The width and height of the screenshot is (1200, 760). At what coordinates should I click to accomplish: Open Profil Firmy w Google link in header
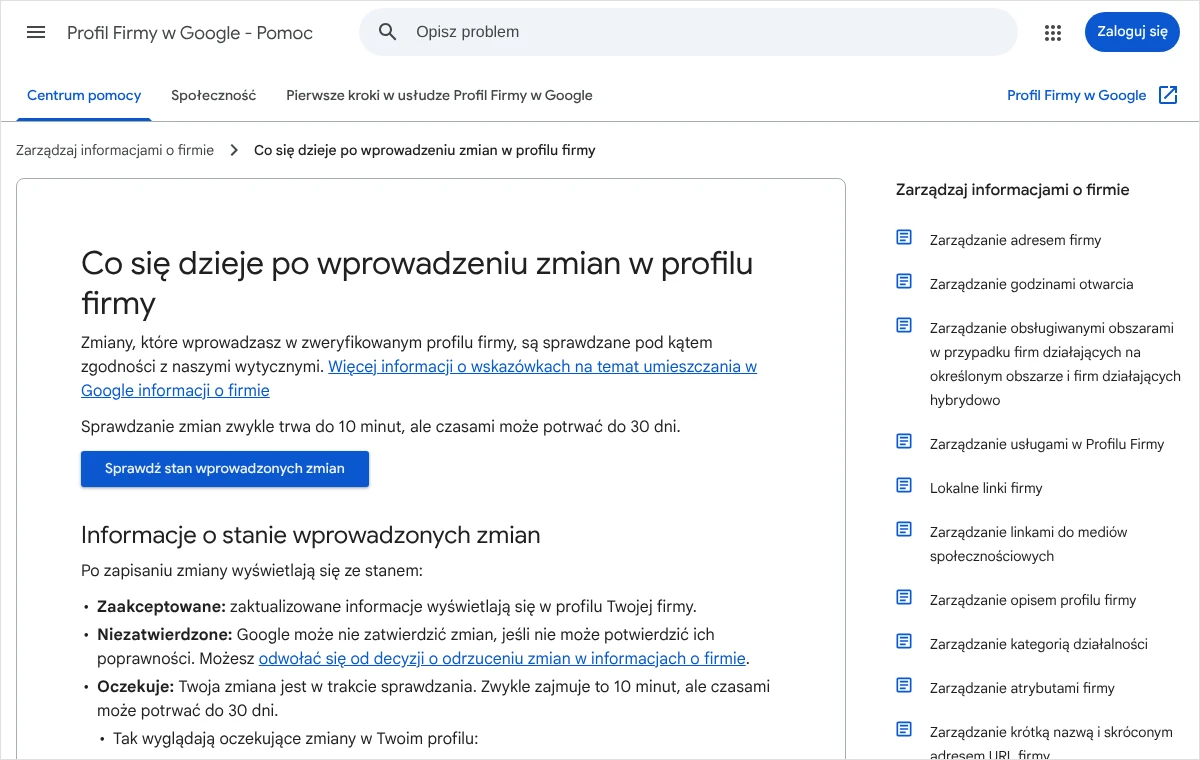[x=1076, y=96]
